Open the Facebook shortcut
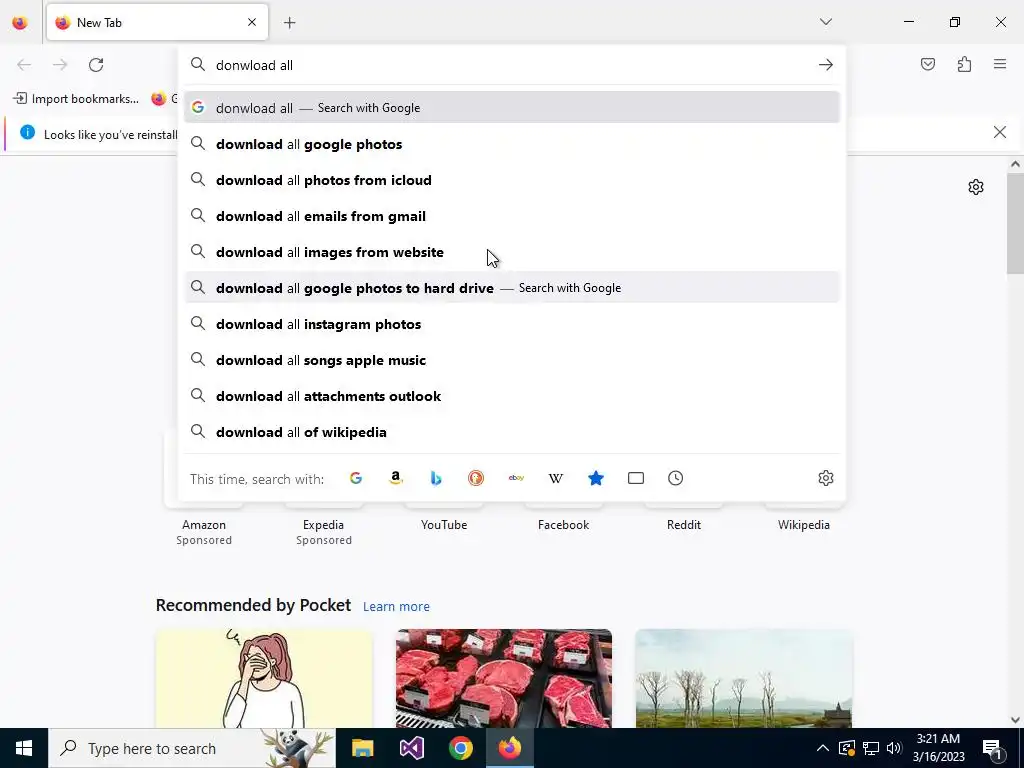The image size is (1024, 768). pyautogui.click(x=563, y=524)
